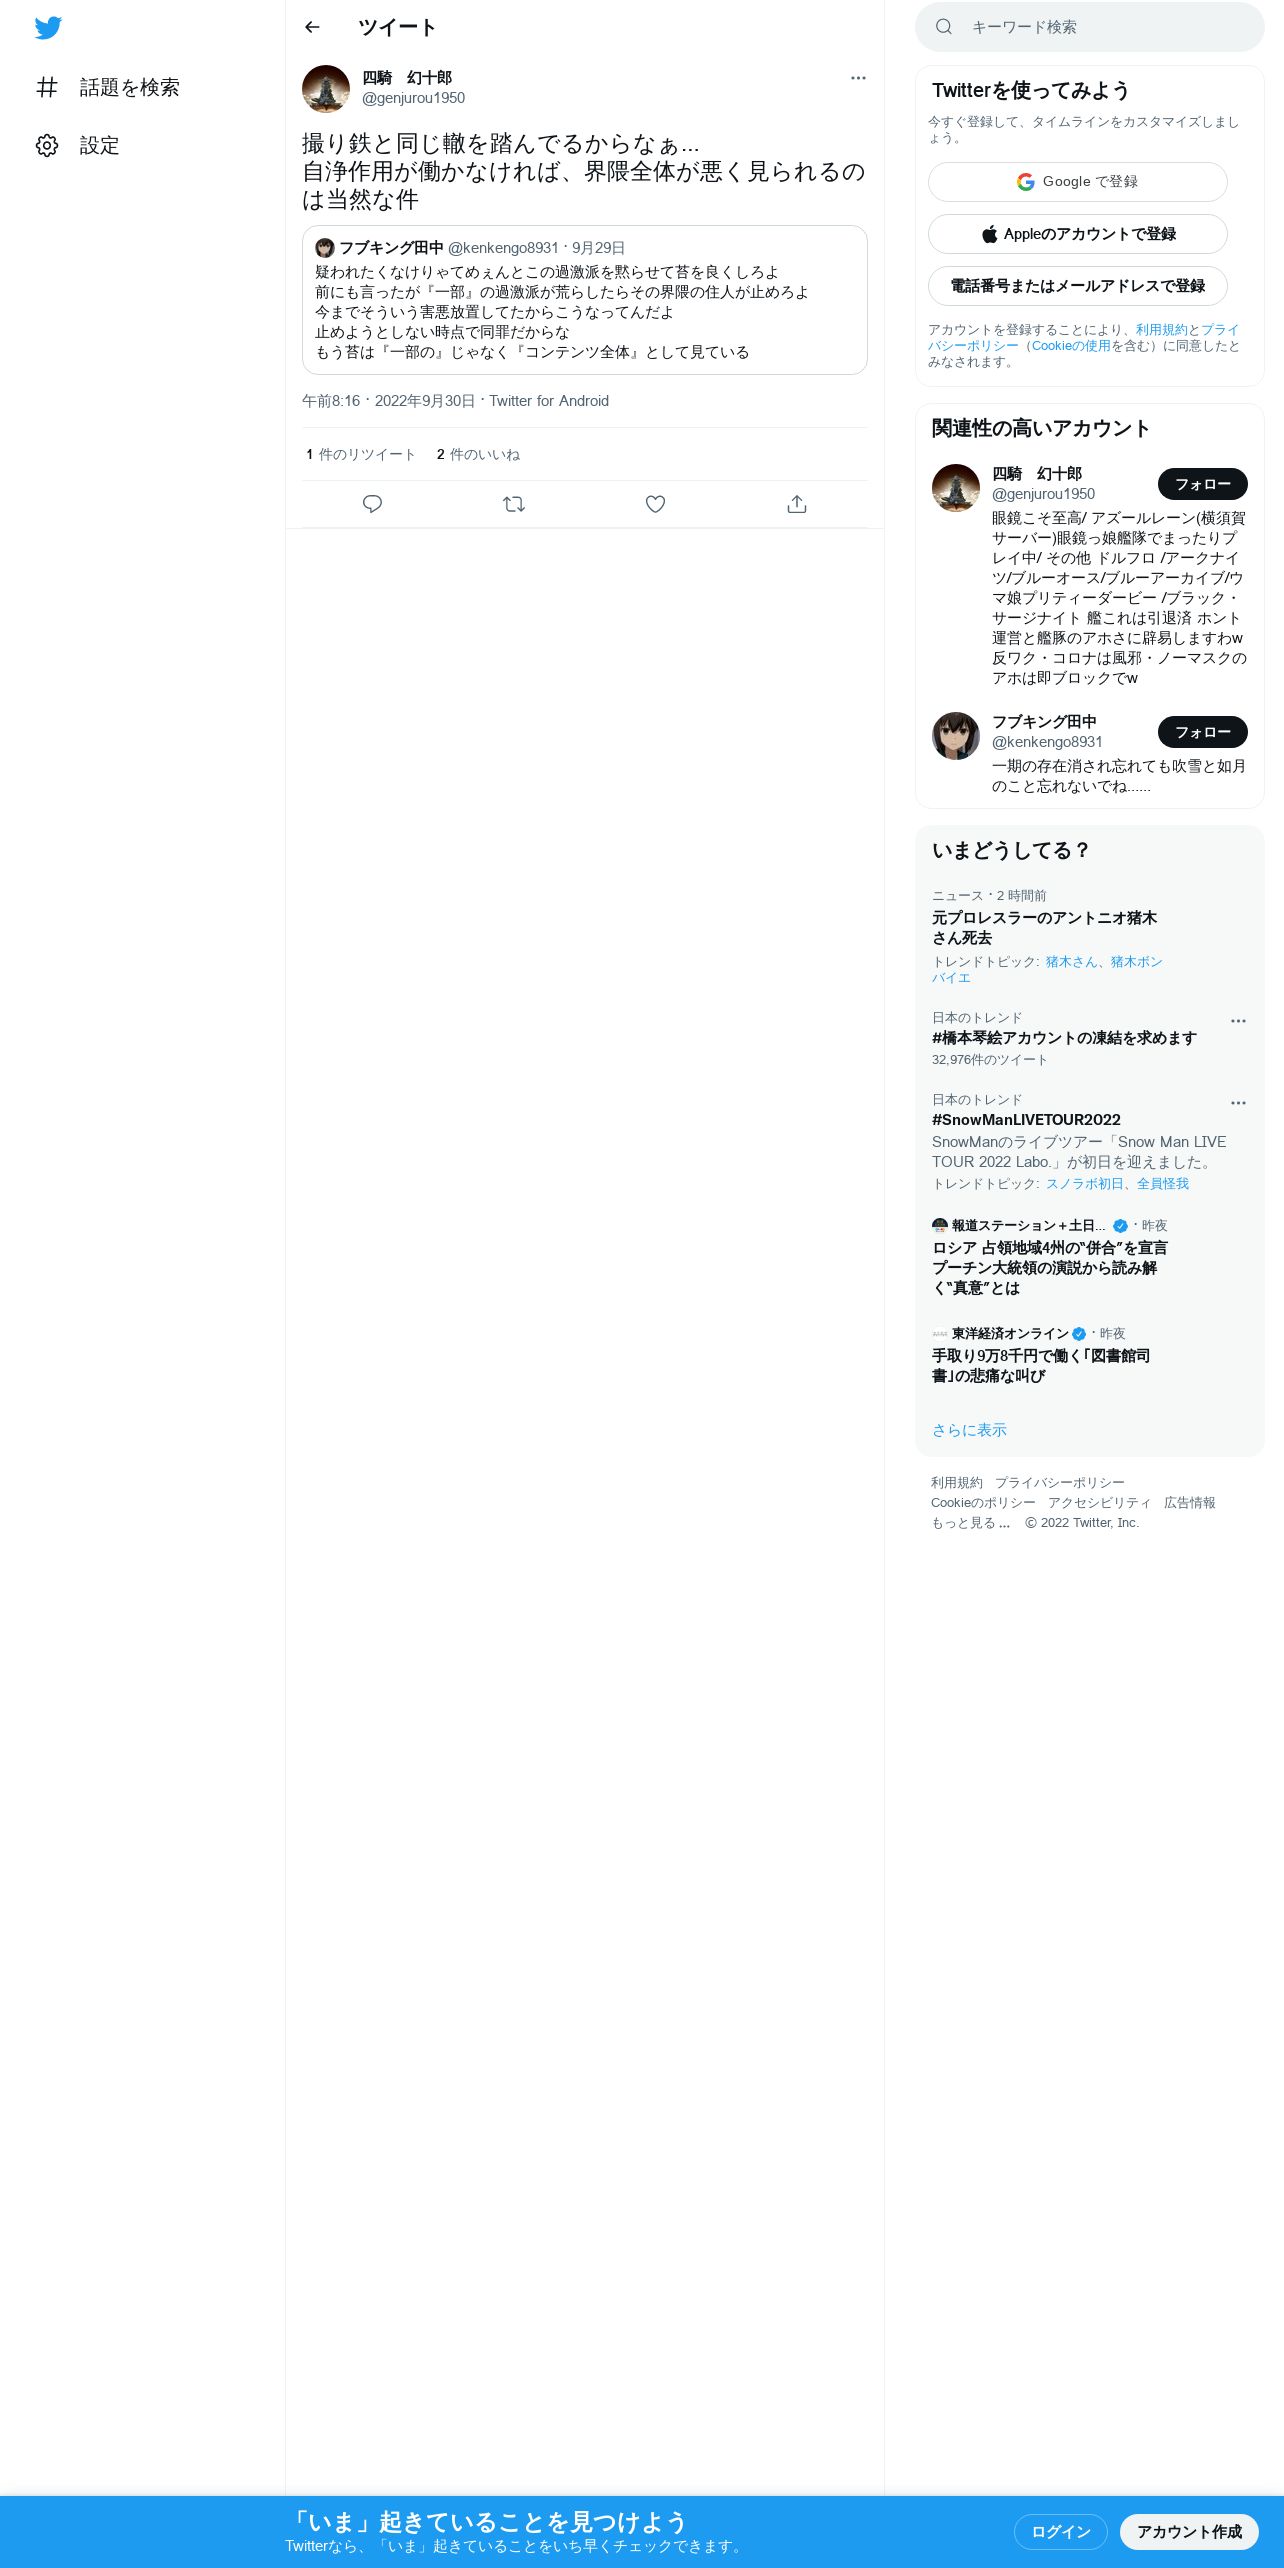The height and width of the screenshot is (2568, 1284).
Task: Click さらに表示 show more link
Action: 969,1430
